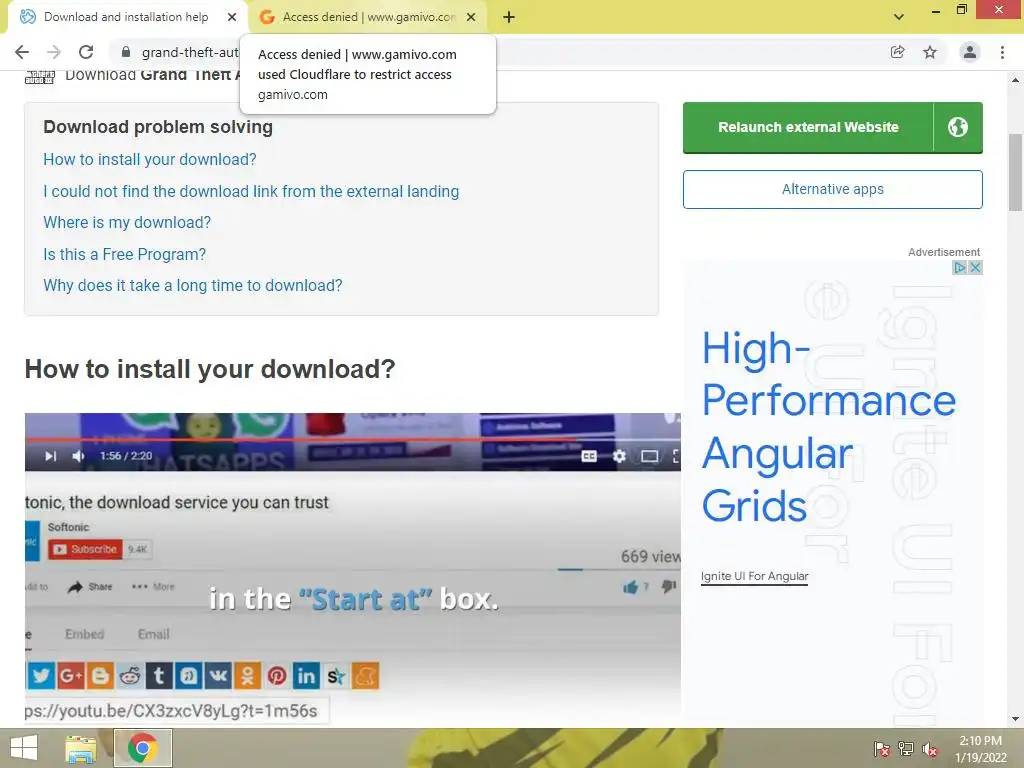
Task: Open Alternative apps button
Action: point(833,189)
